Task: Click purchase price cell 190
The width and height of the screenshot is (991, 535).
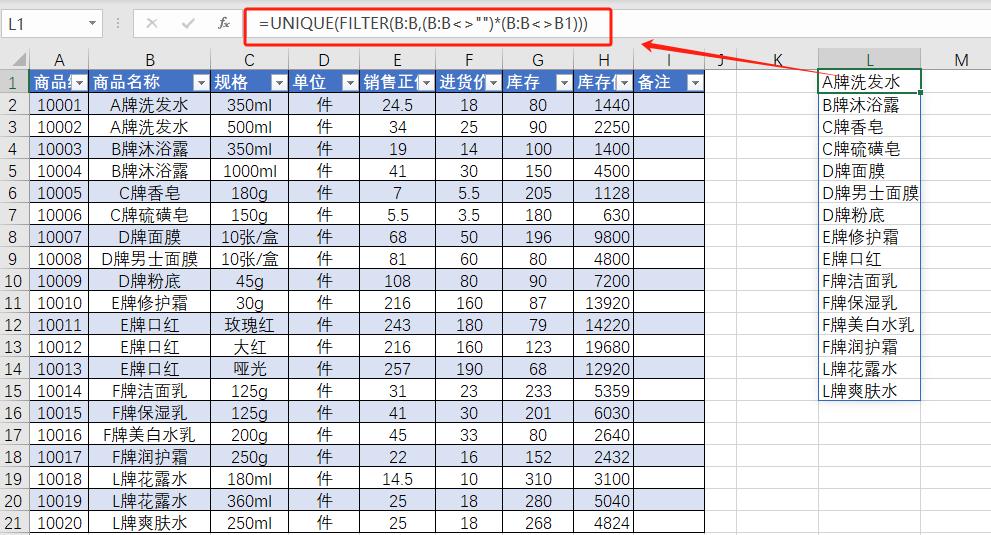Action: (469, 369)
